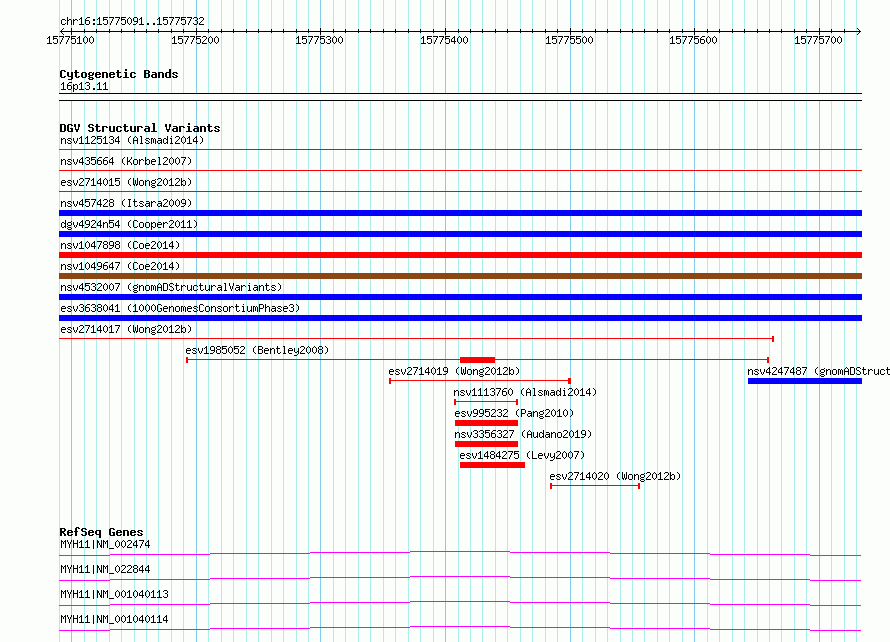Click ruler position 15775500
Image resolution: width=890 pixels, height=642 pixels.
tap(569, 40)
